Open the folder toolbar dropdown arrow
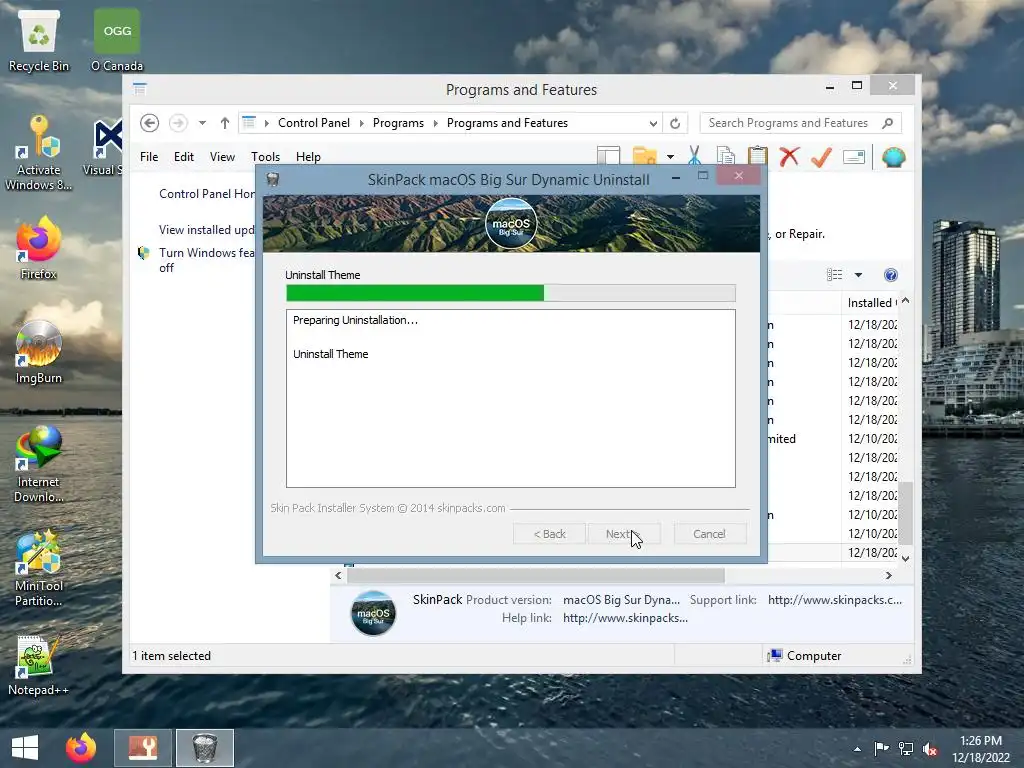The height and width of the screenshot is (768, 1024). click(670, 157)
